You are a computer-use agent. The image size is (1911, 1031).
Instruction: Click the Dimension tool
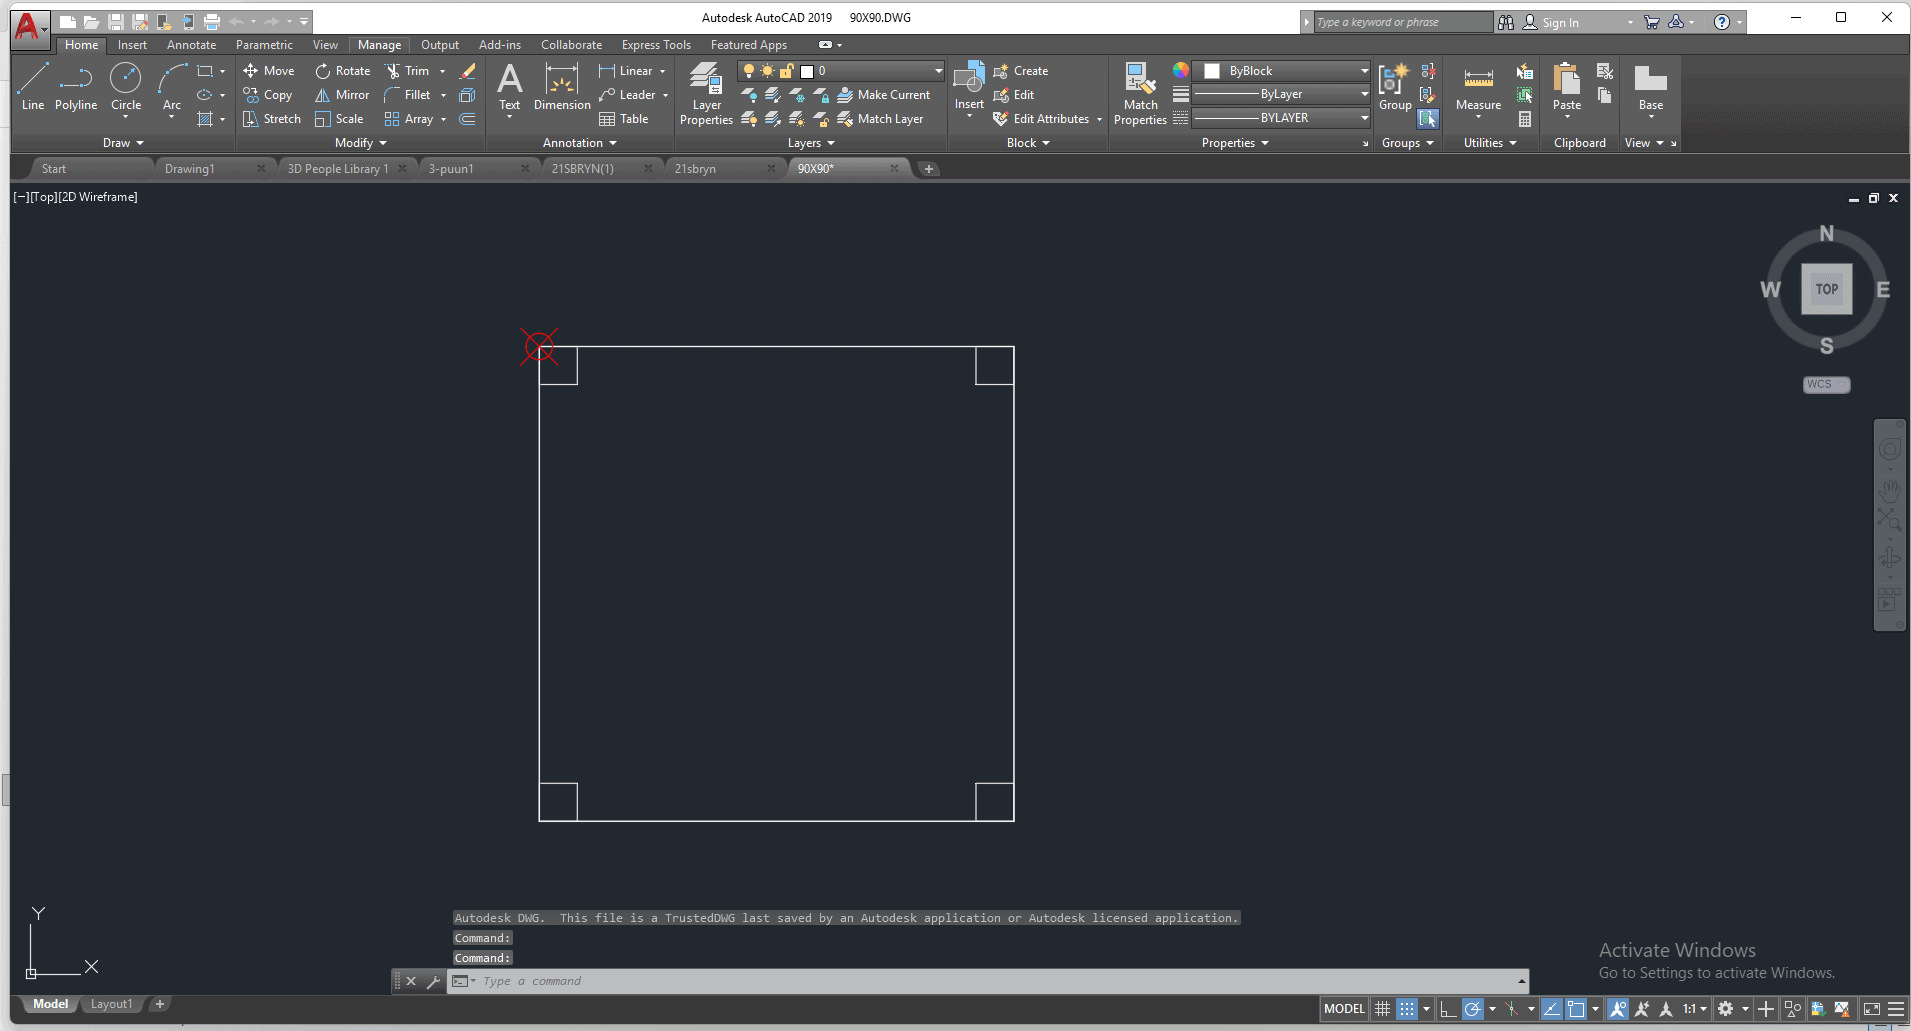pyautogui.click(x=562, y=86)
